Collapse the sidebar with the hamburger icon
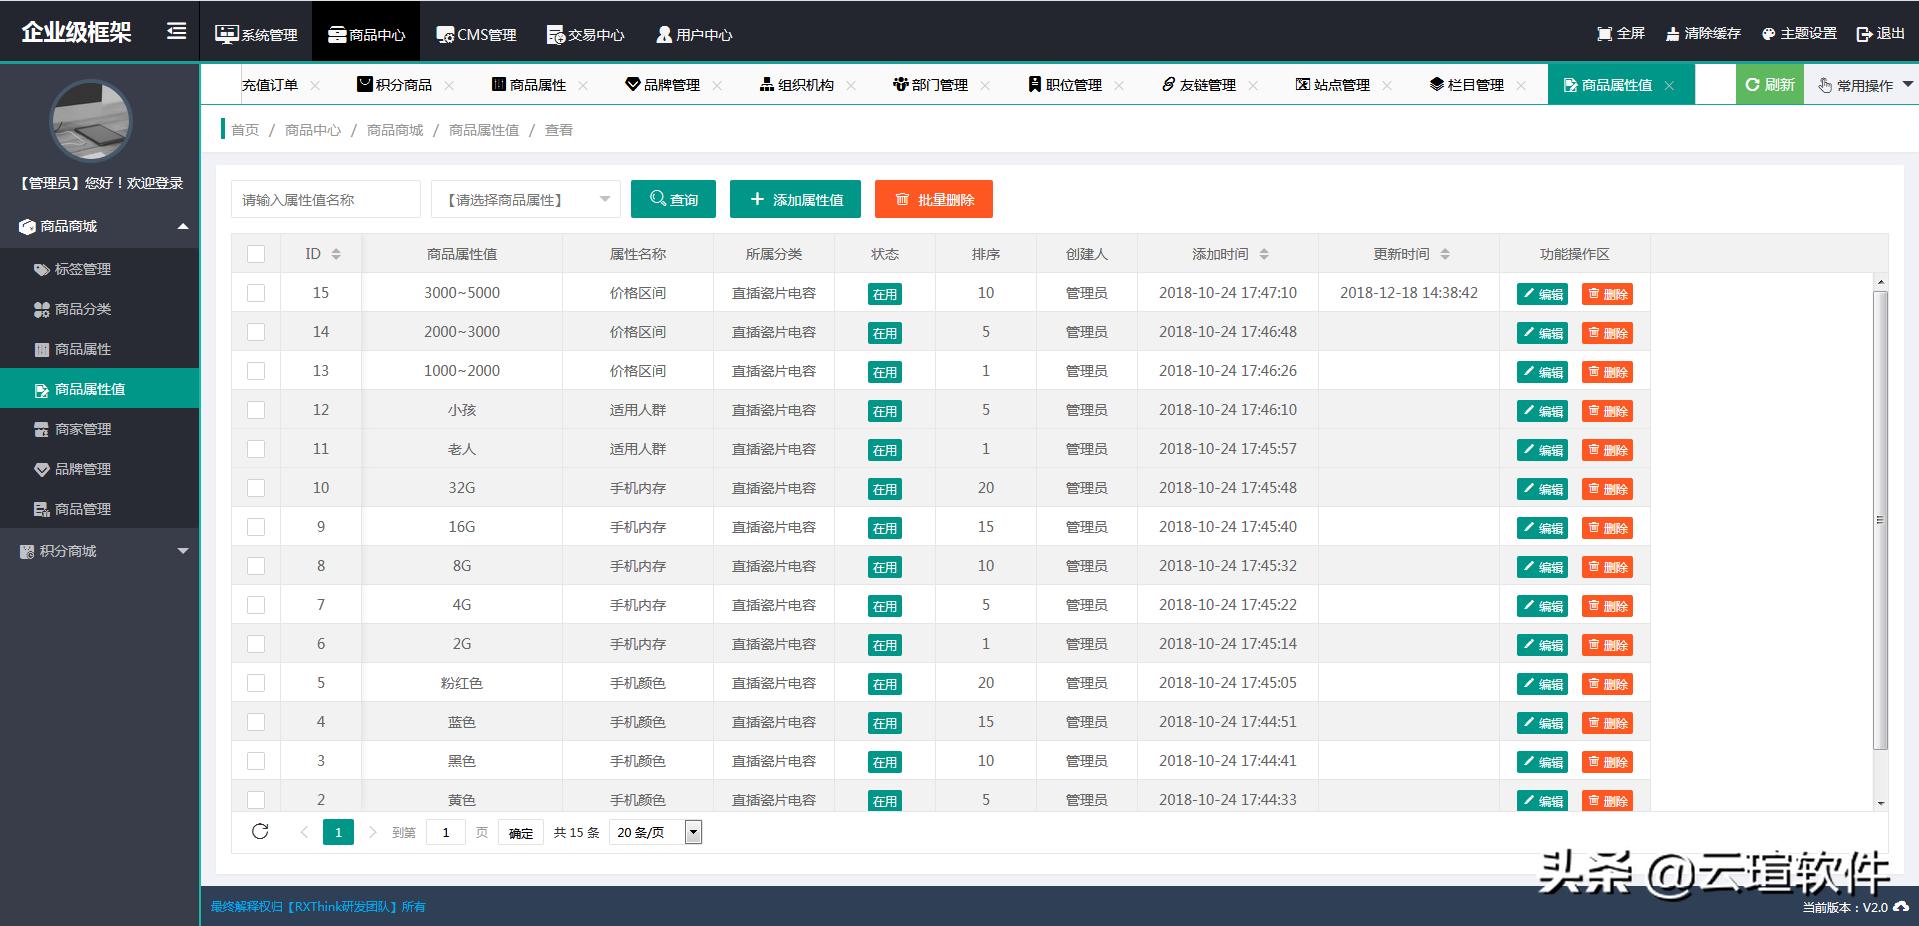The image size is (1919, 926). tap(176, 32)
